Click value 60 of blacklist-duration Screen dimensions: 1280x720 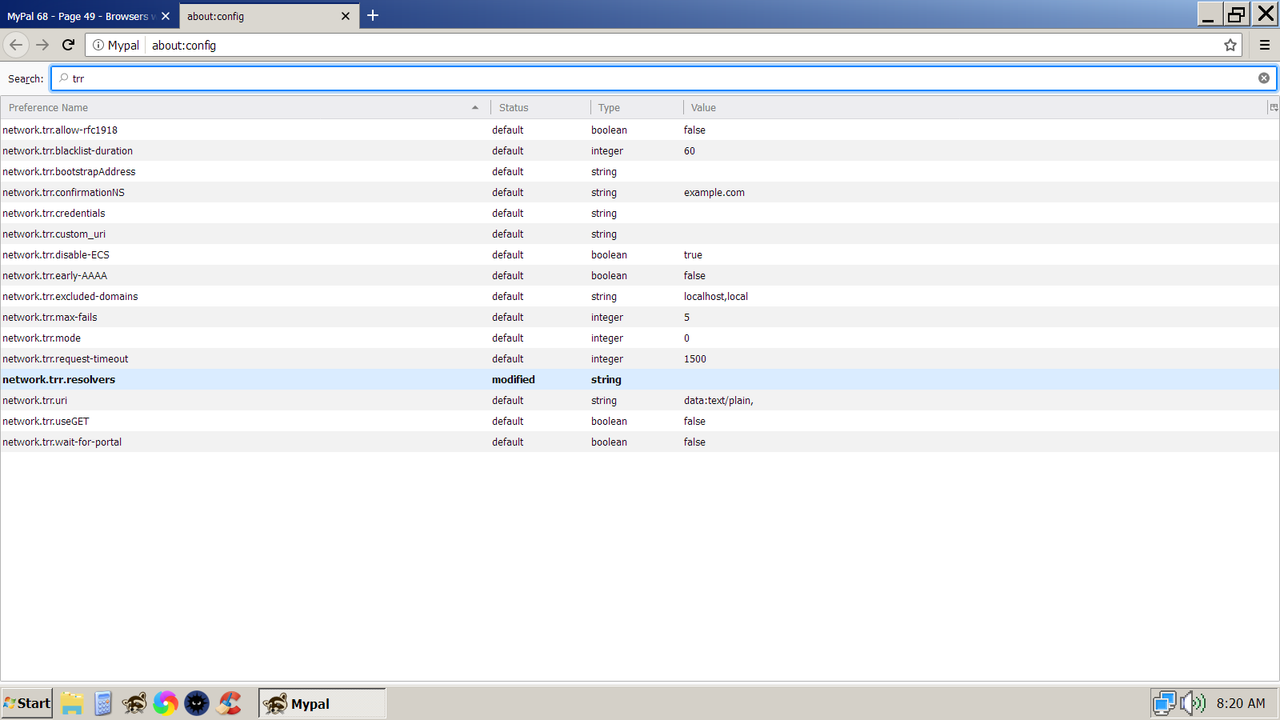click(690, 151)
